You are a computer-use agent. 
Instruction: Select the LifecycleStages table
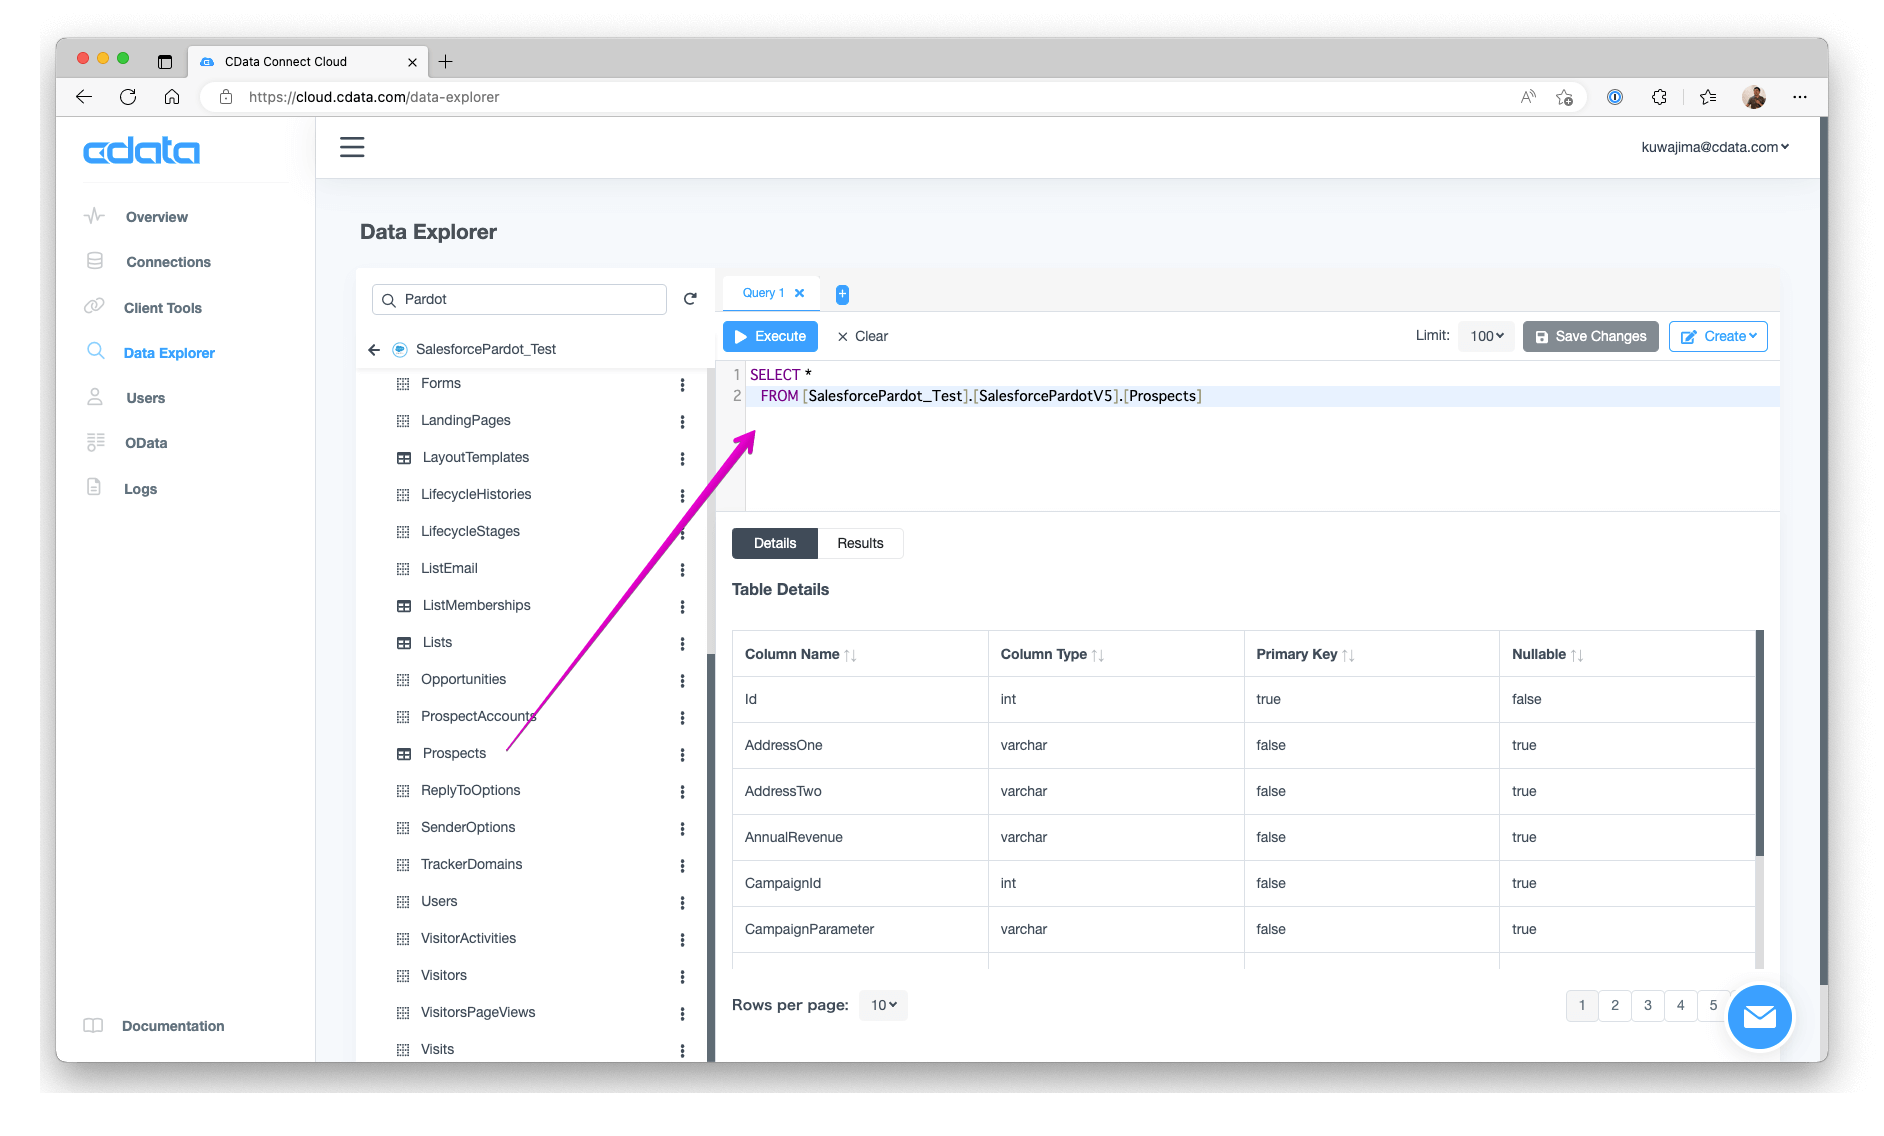[x=470, y=532]
